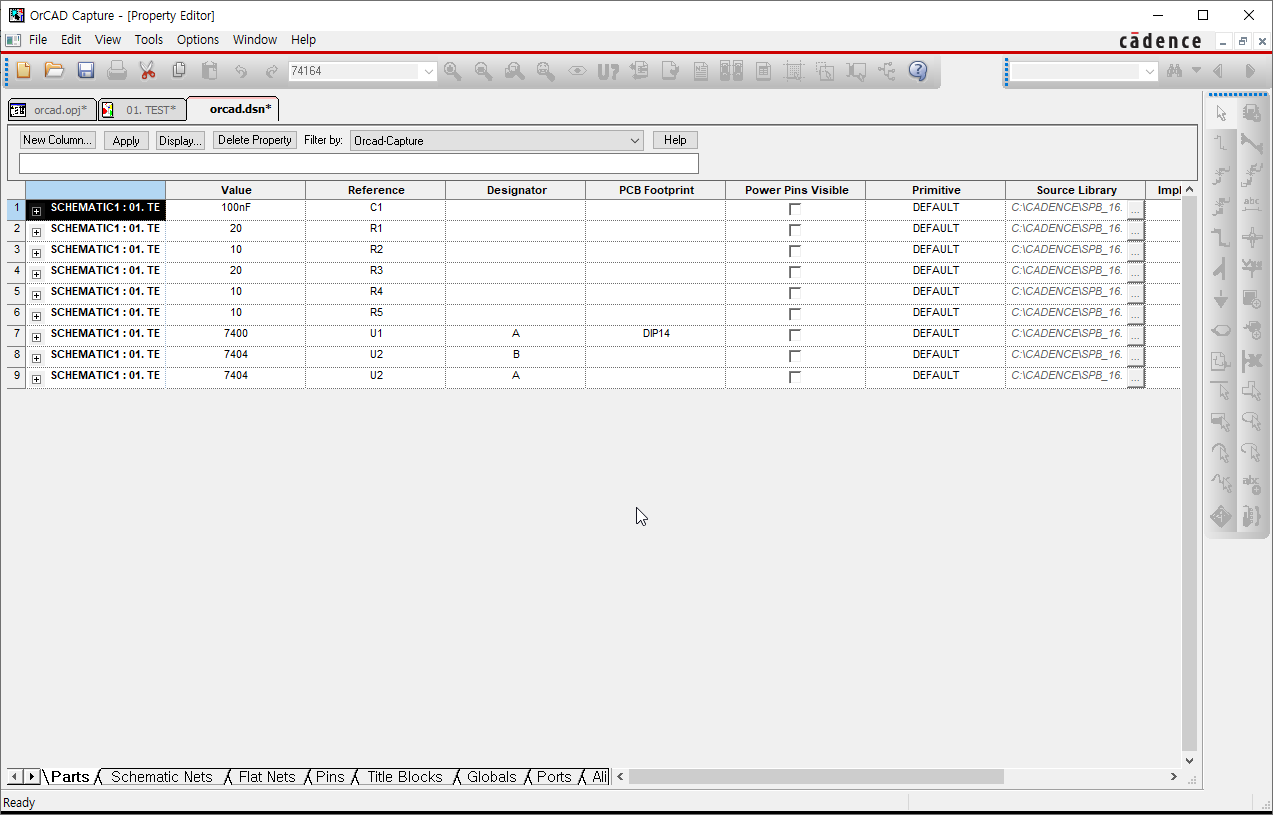Switch to the orcad.opj* document tab
The image size is (1273, 815).
click(52, 110)
